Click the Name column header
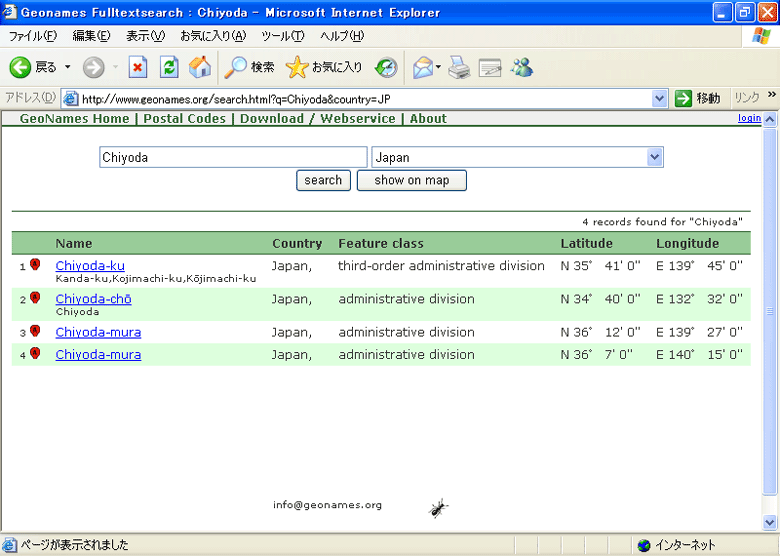This screenshot has width=780, height=556. click(x=74, y=243)
